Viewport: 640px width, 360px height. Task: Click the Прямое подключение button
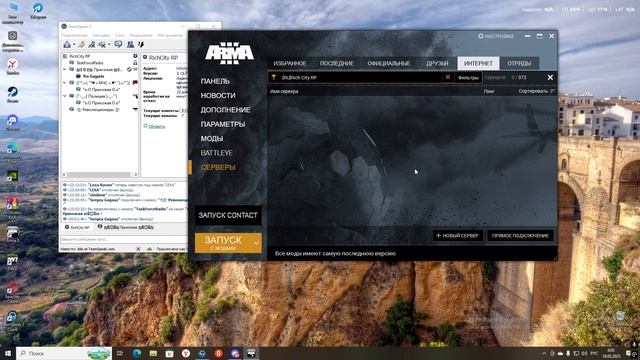click(x=520, y=236)
